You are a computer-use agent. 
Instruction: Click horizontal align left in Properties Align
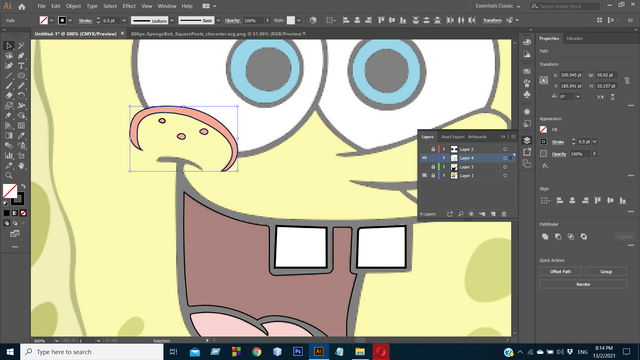click(560, 200)
